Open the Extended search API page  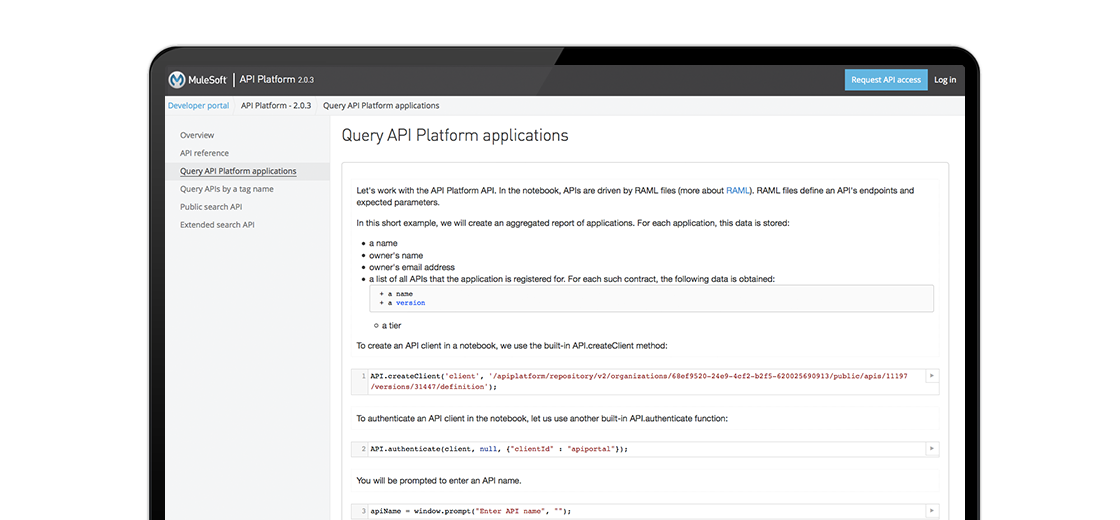pyautogui.click(x=217, y=224)
